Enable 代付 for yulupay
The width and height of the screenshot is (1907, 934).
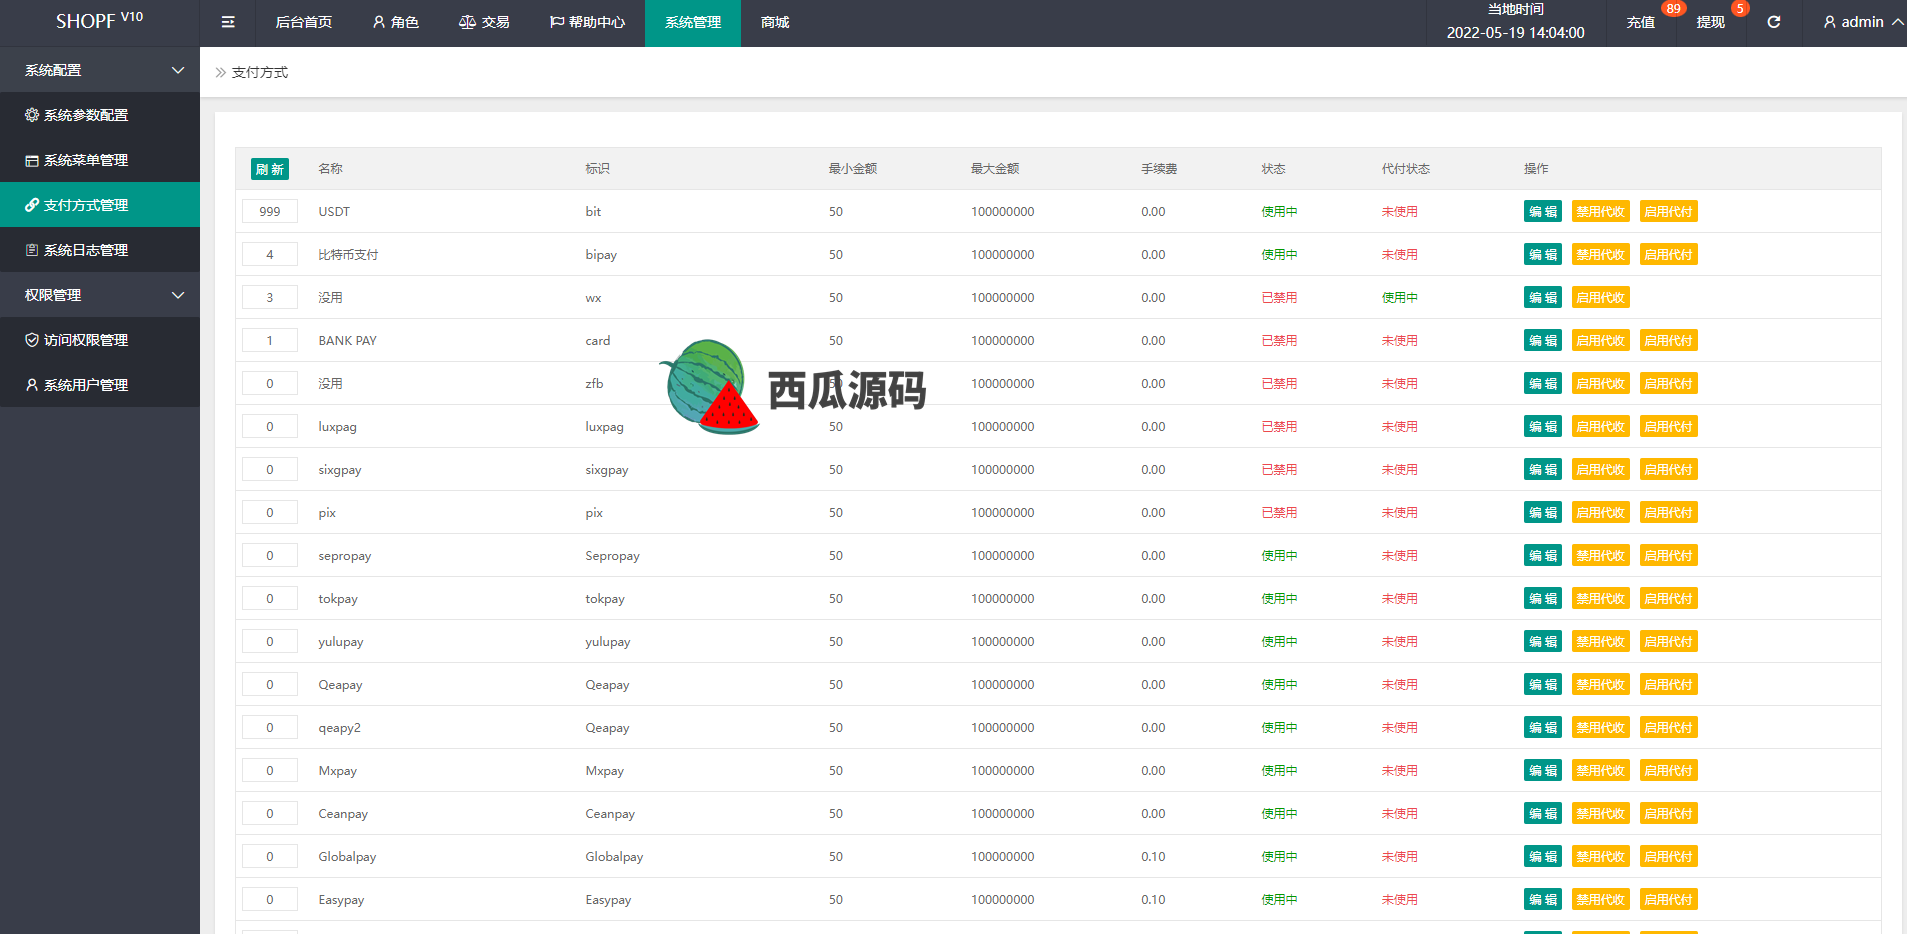(x=1669, y=642)
